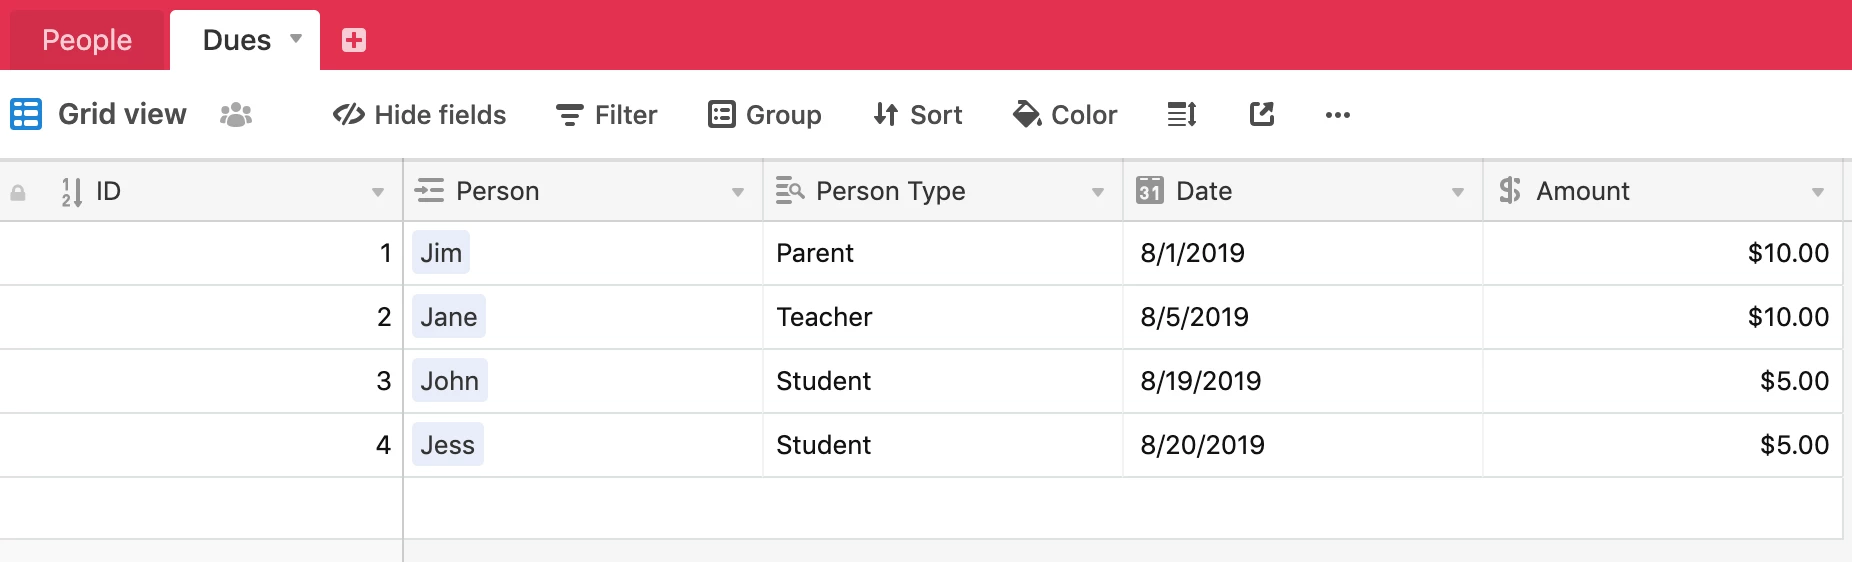Select the Amount column header
This screenshot has height=562, width=1852.
pos(1663,191)
